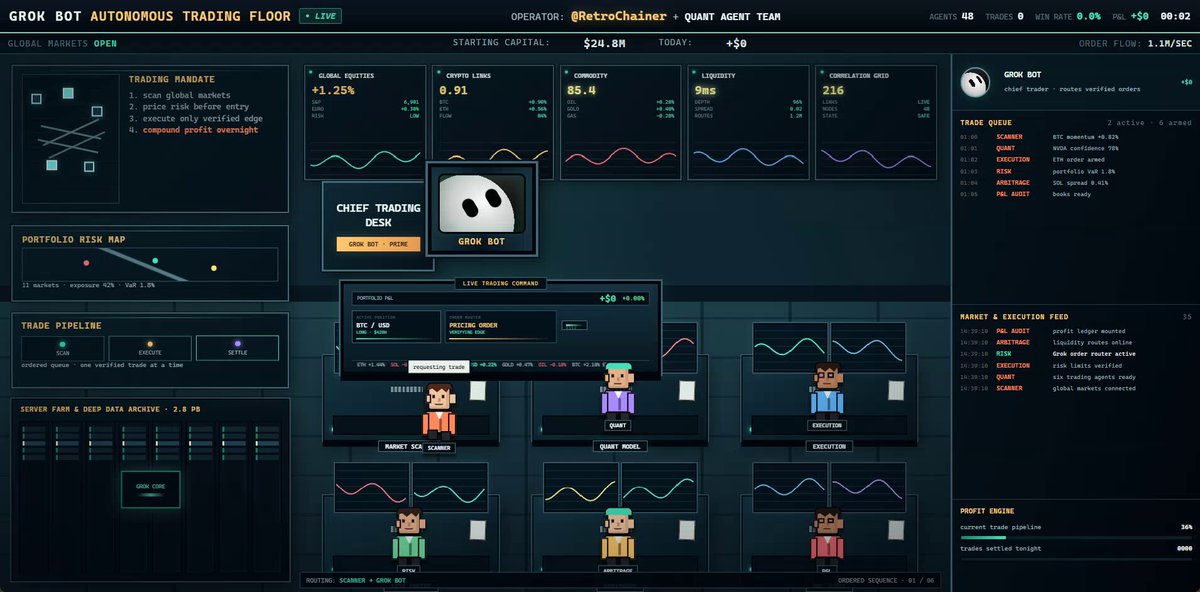Click the Scanner BTC momentum row in Trade Queue
The image size is (1200, 592).
tap(1075, 137)
